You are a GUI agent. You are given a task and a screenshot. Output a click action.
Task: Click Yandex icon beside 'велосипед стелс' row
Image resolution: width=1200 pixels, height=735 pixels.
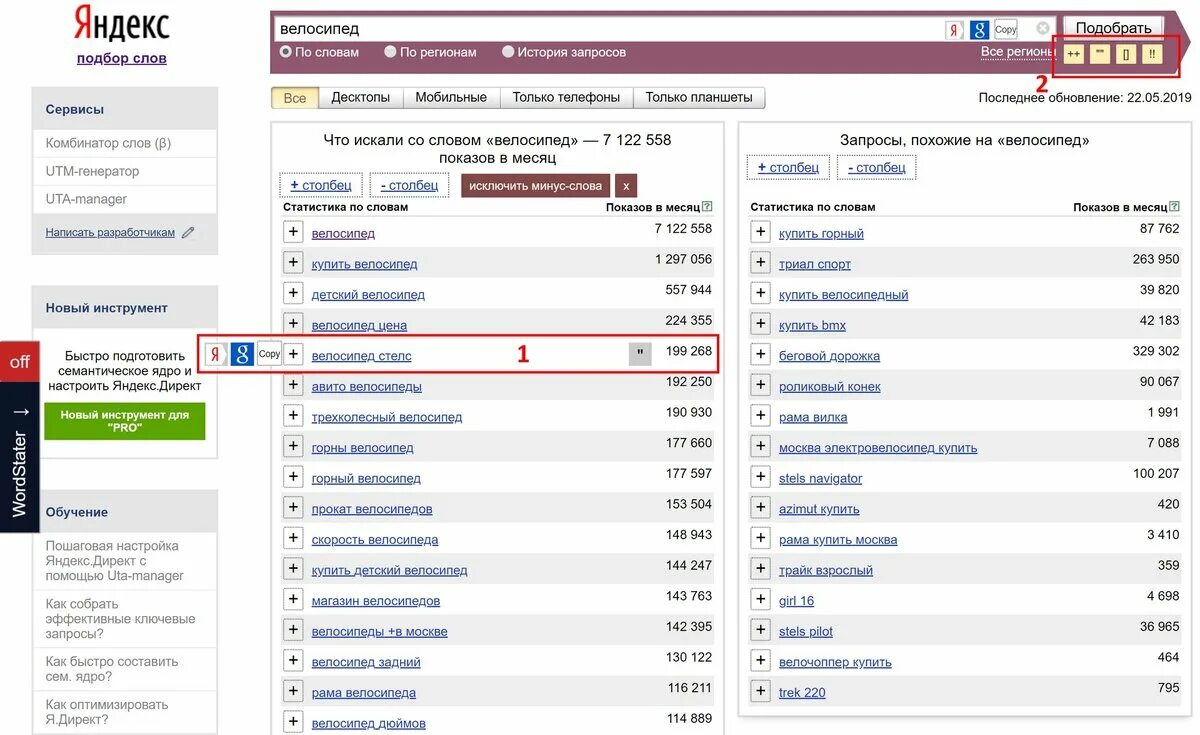click(216, 354)
